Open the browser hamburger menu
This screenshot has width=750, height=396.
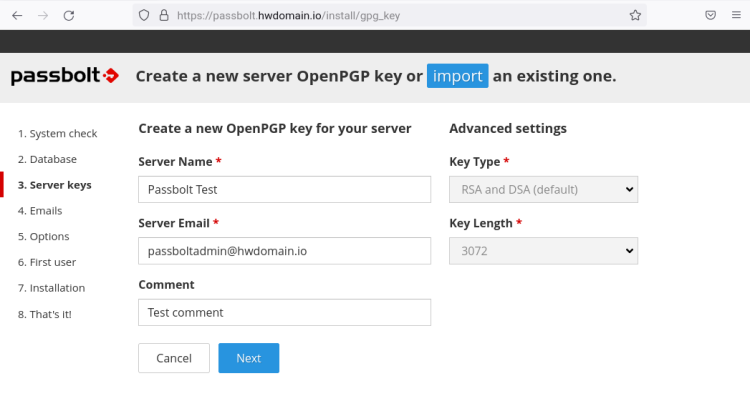(736, 15)
